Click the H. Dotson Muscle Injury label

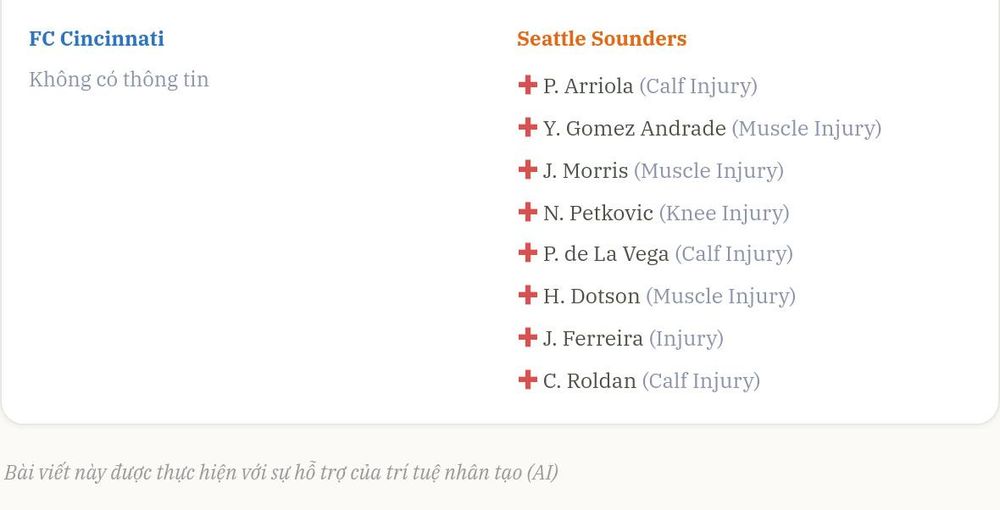[721, 296]
